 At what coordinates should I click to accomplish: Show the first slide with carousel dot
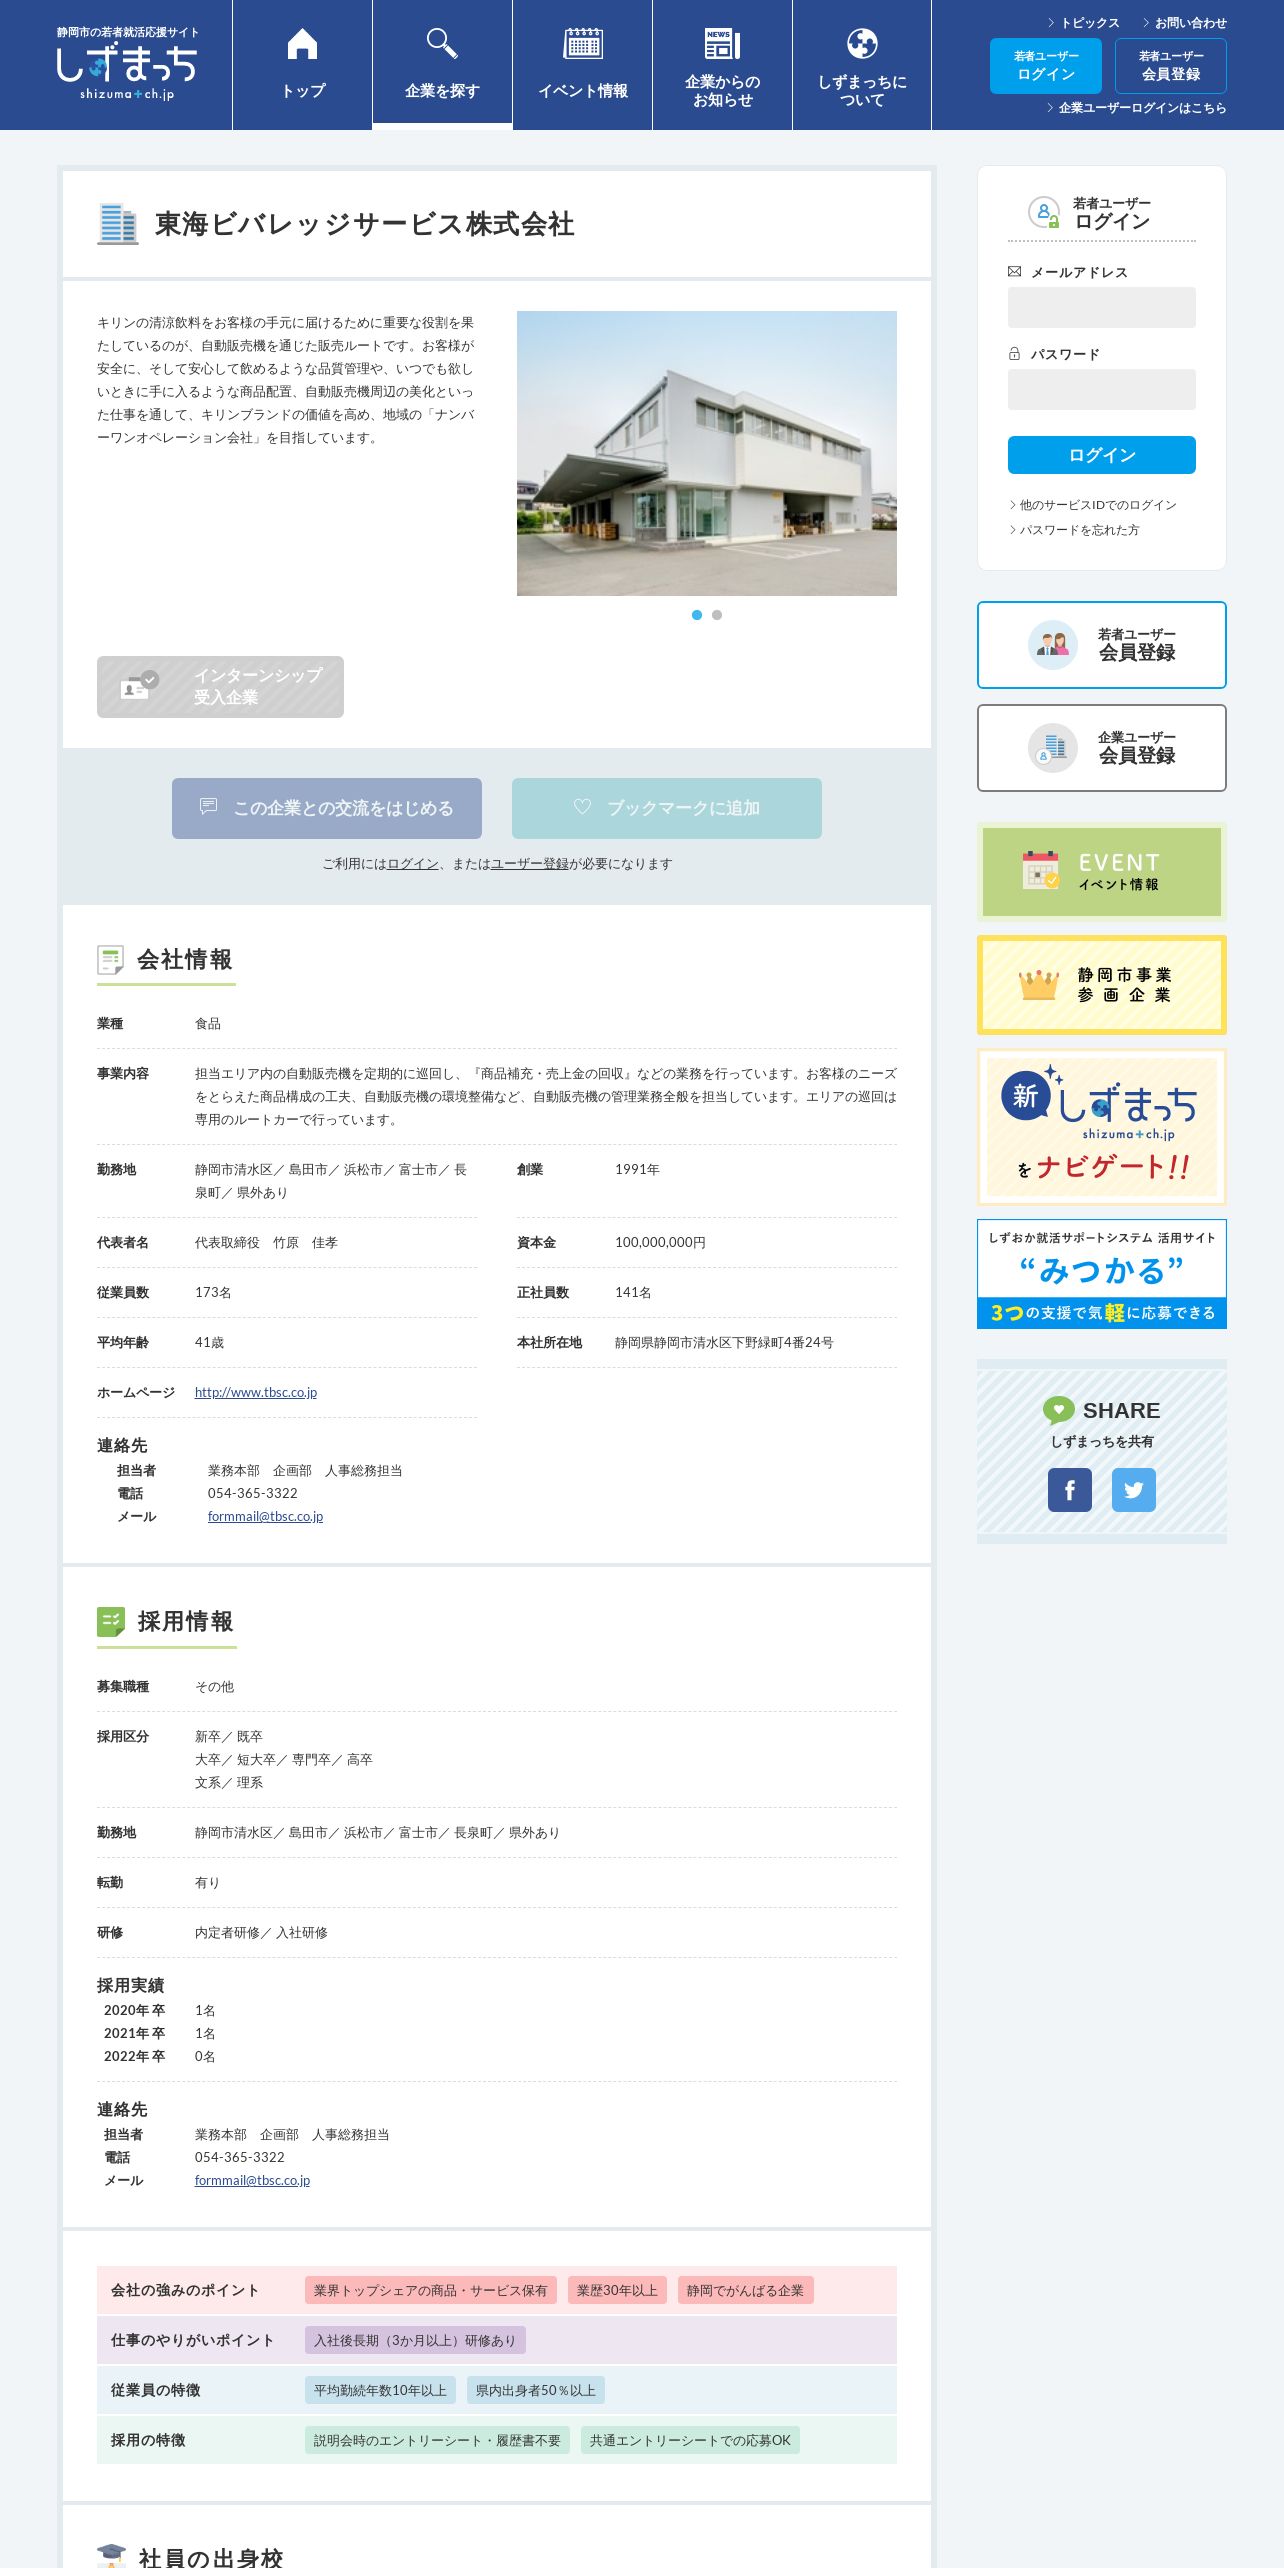point(697,615)
